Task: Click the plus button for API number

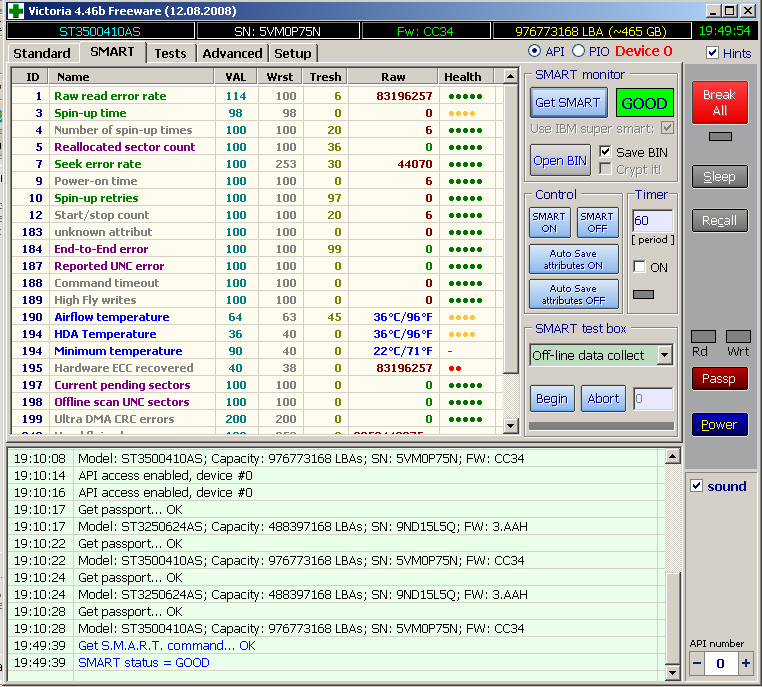Action: tap(745, 664)
